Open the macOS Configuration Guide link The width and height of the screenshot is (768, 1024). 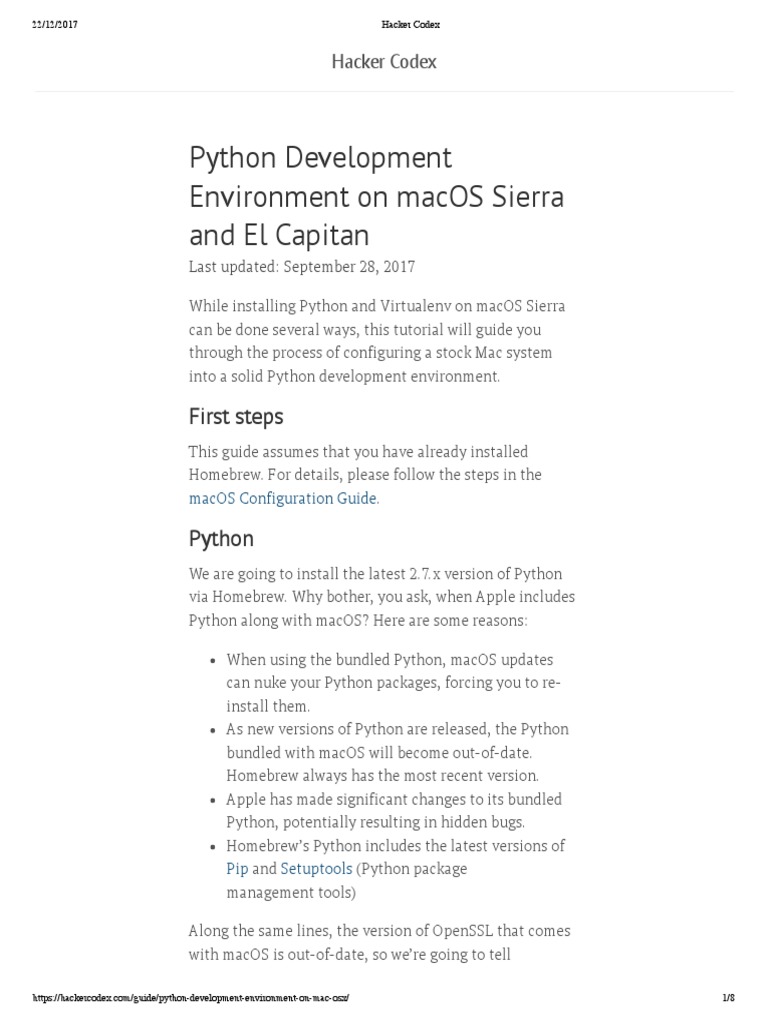pos(283,498)
